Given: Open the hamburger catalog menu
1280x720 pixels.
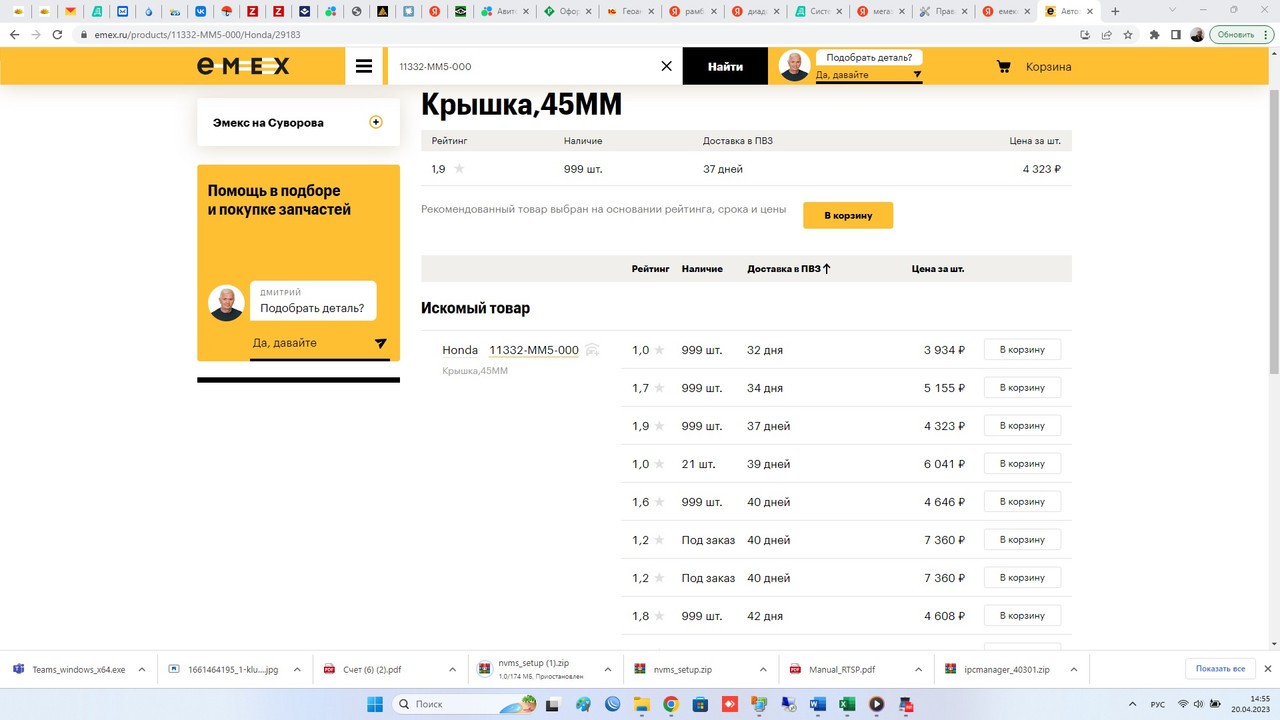Looking at the screenshot, I should pyautogui.click(x=364, y=66).
